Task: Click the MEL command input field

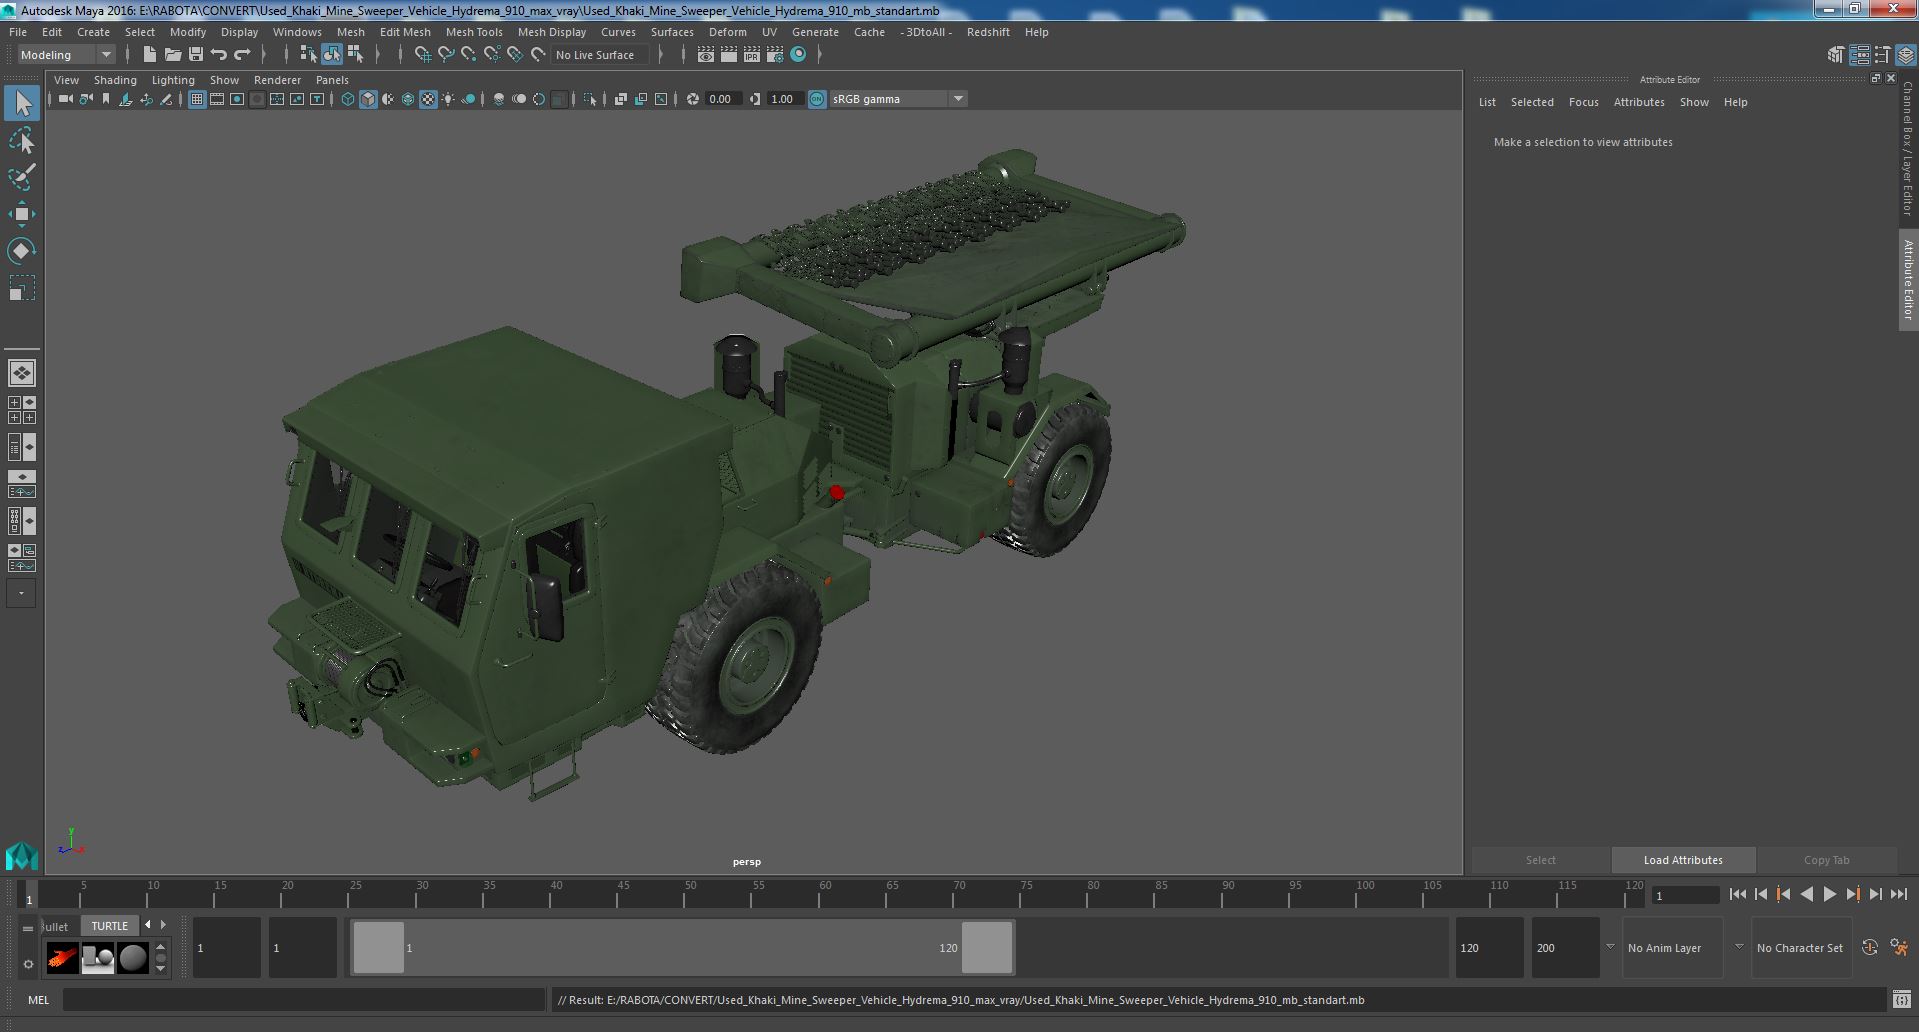Action: [x=304, y=1000]
